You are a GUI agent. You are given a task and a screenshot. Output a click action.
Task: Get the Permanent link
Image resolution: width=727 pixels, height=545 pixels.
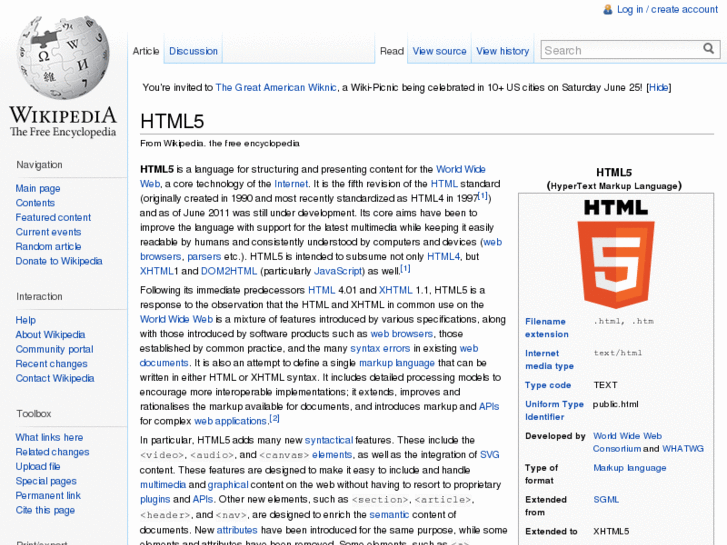tap(48, 495)
